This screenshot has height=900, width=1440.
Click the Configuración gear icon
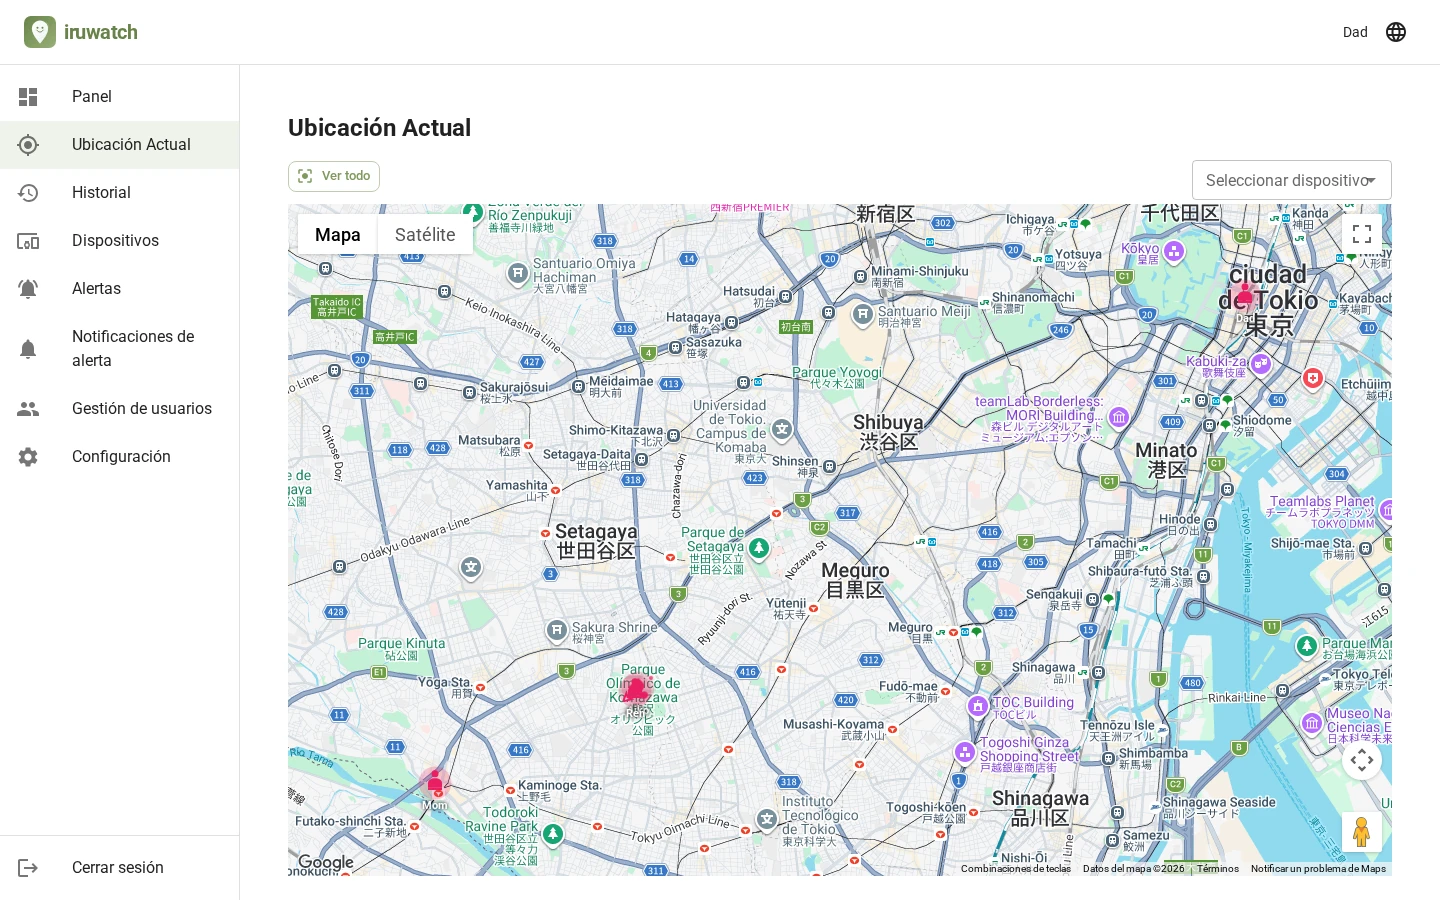[x=28, y=457]
